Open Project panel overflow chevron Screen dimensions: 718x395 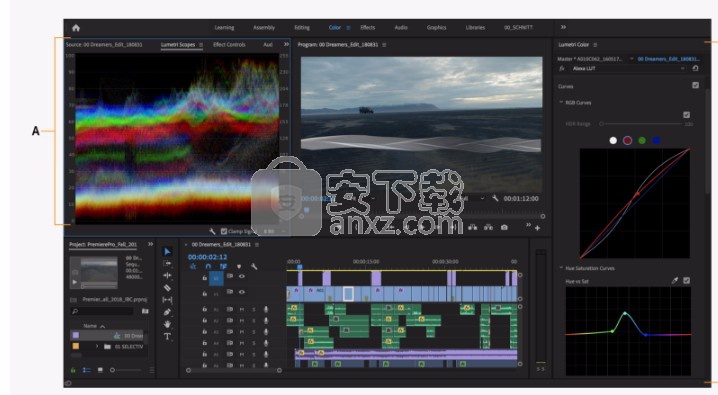(x=150, y=244)
